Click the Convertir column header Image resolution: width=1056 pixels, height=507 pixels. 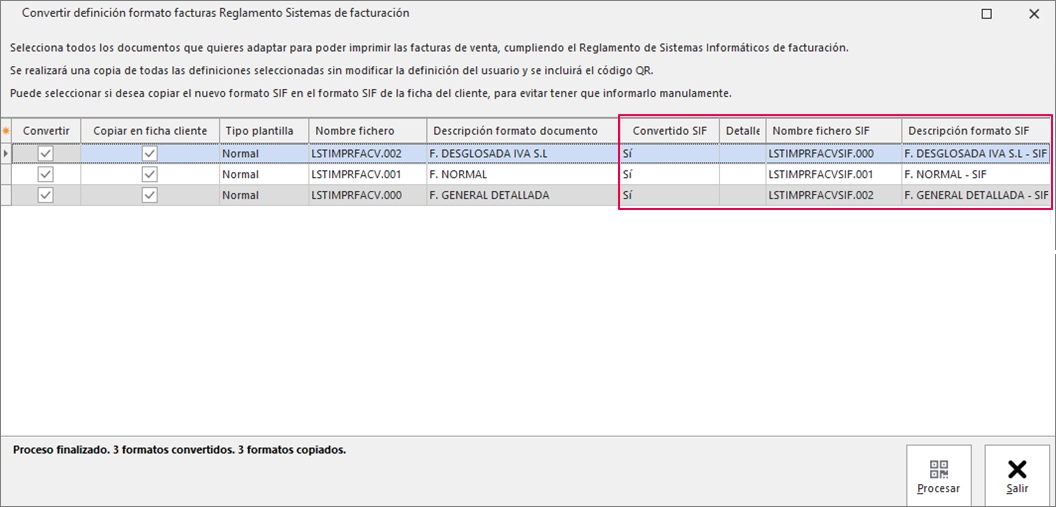point(46,131)
